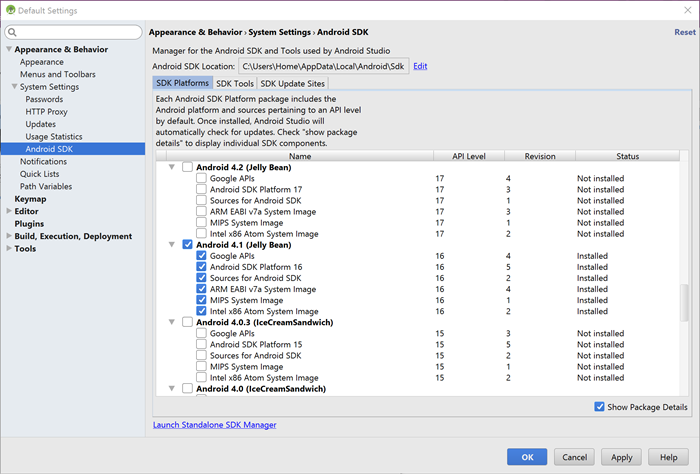Open Notifications settings
The height and width of the screenshot is (474, 700).
pyautogui.click(x=43, y=162)
